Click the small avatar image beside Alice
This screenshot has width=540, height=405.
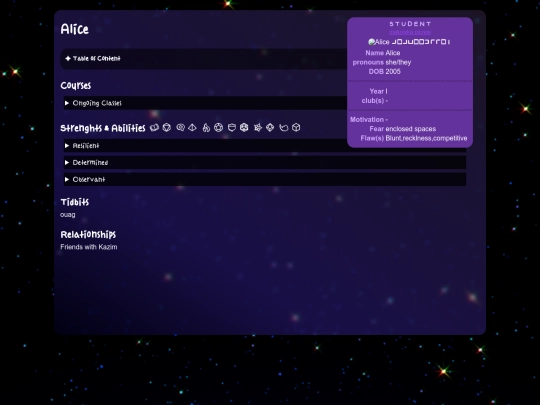tap(371, 42)
